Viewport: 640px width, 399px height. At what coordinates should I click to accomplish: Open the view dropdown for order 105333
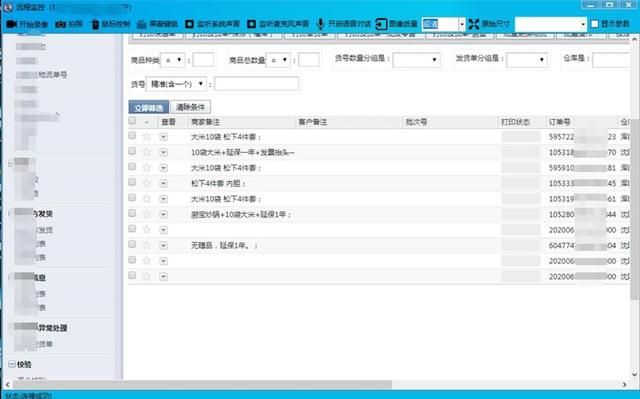(164, 183)
